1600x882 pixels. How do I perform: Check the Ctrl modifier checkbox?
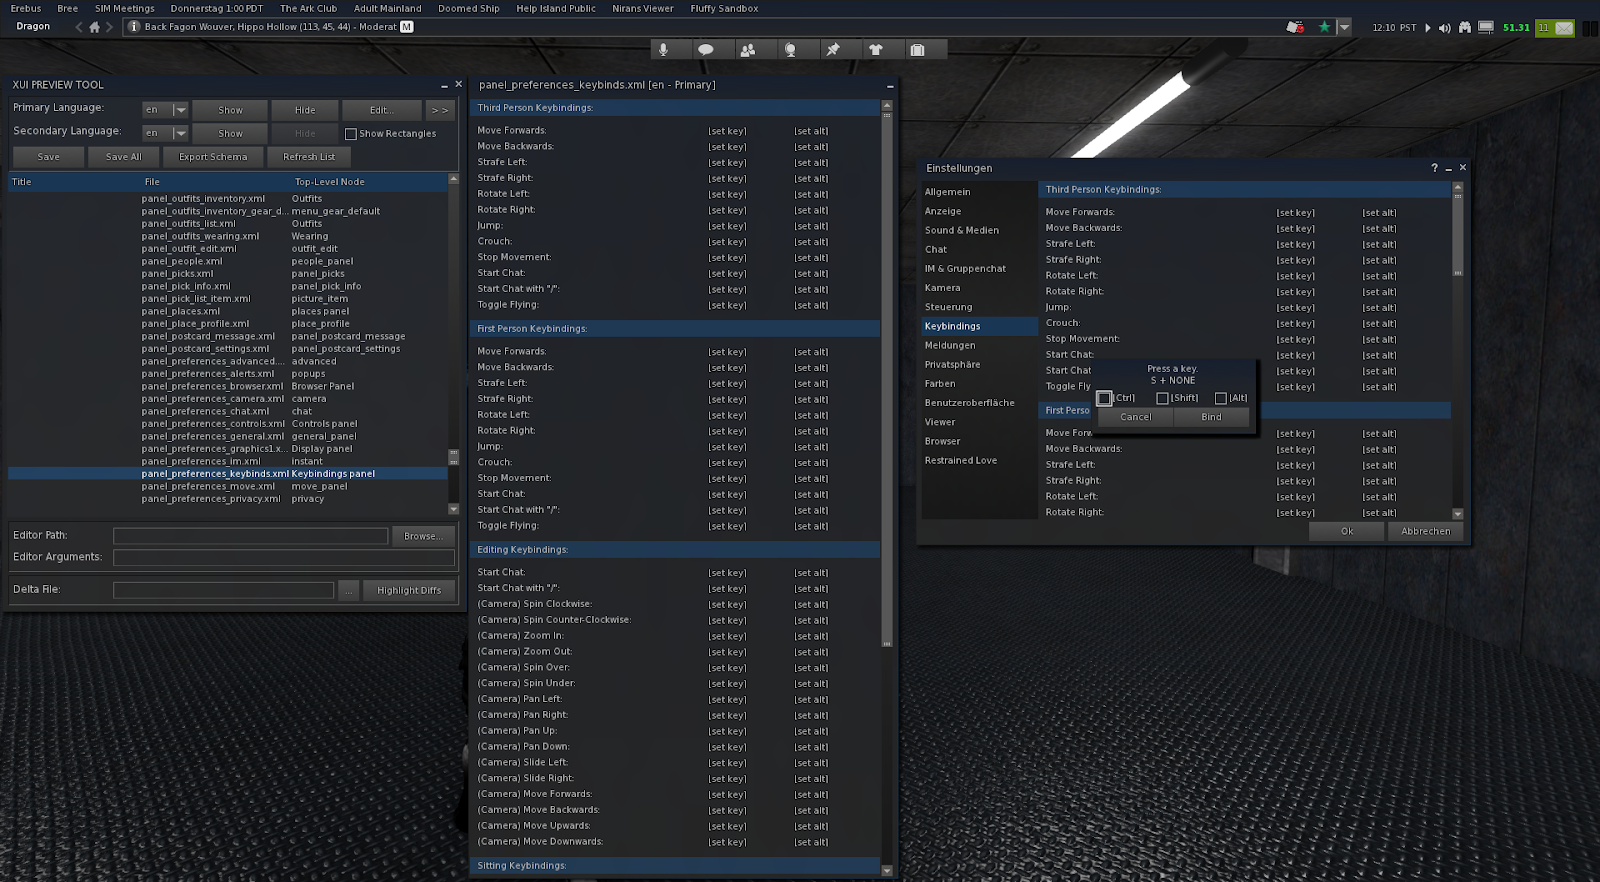pos(1104,398)
